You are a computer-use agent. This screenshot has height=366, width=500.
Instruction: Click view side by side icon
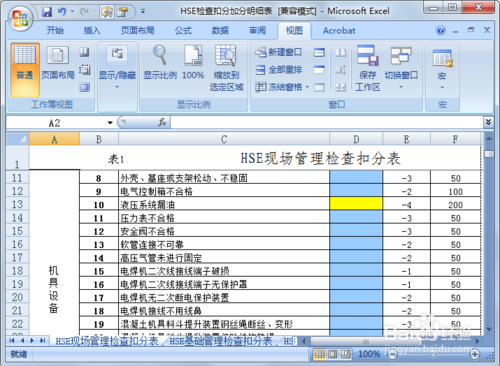tap(340, 52)
